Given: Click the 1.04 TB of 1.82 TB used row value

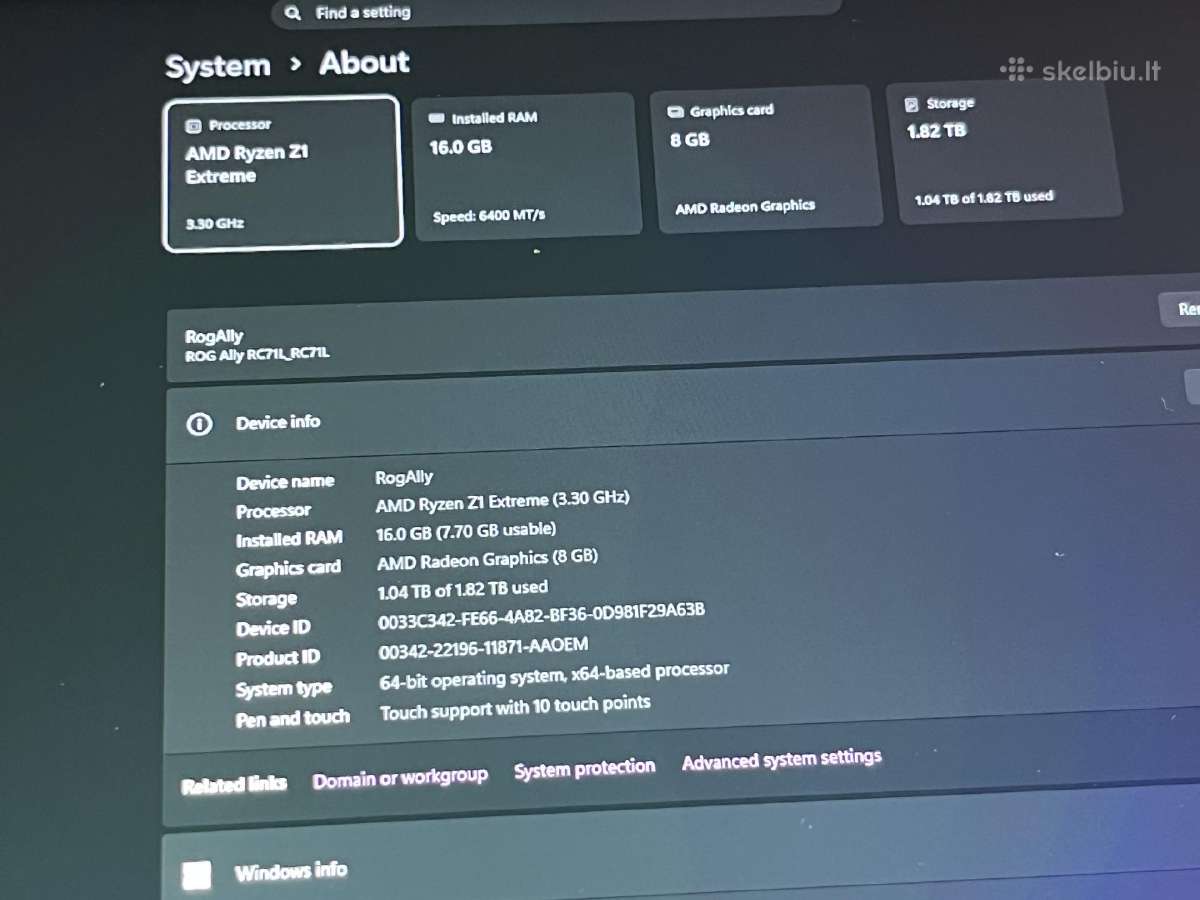Looking at the screenshot, I should [462, 590].
